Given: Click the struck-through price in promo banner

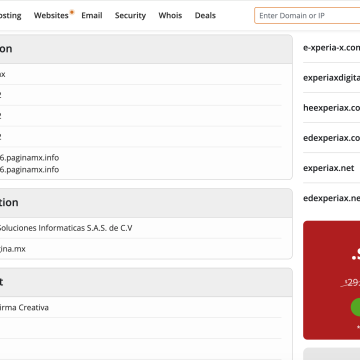Looking at the screenshot, I should [x=351, y=283].
